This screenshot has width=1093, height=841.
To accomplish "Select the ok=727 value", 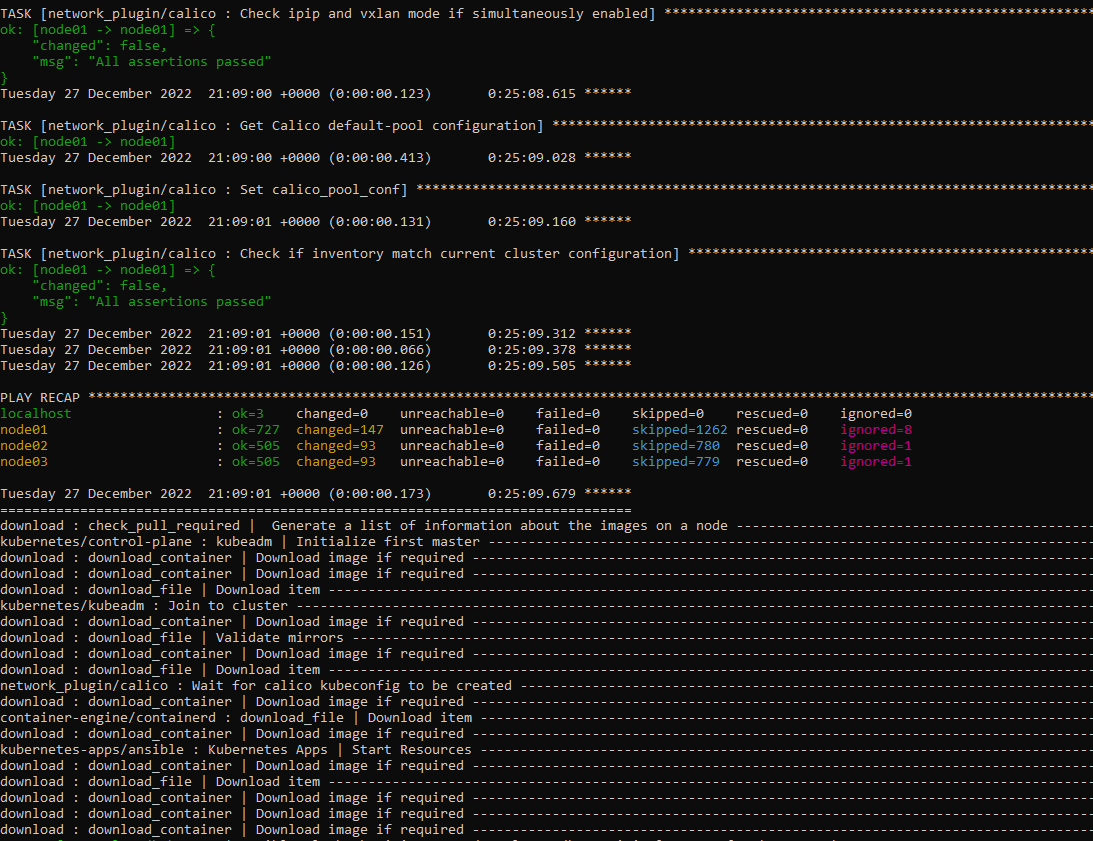I will tap(256, 430).
